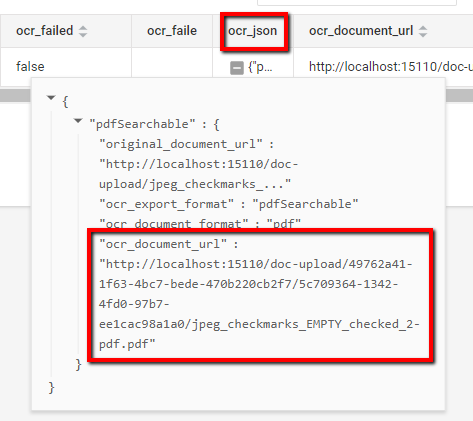Screen dimensions: 473x421
Task: Click the {"p... cell preview text
Action: 260,67
